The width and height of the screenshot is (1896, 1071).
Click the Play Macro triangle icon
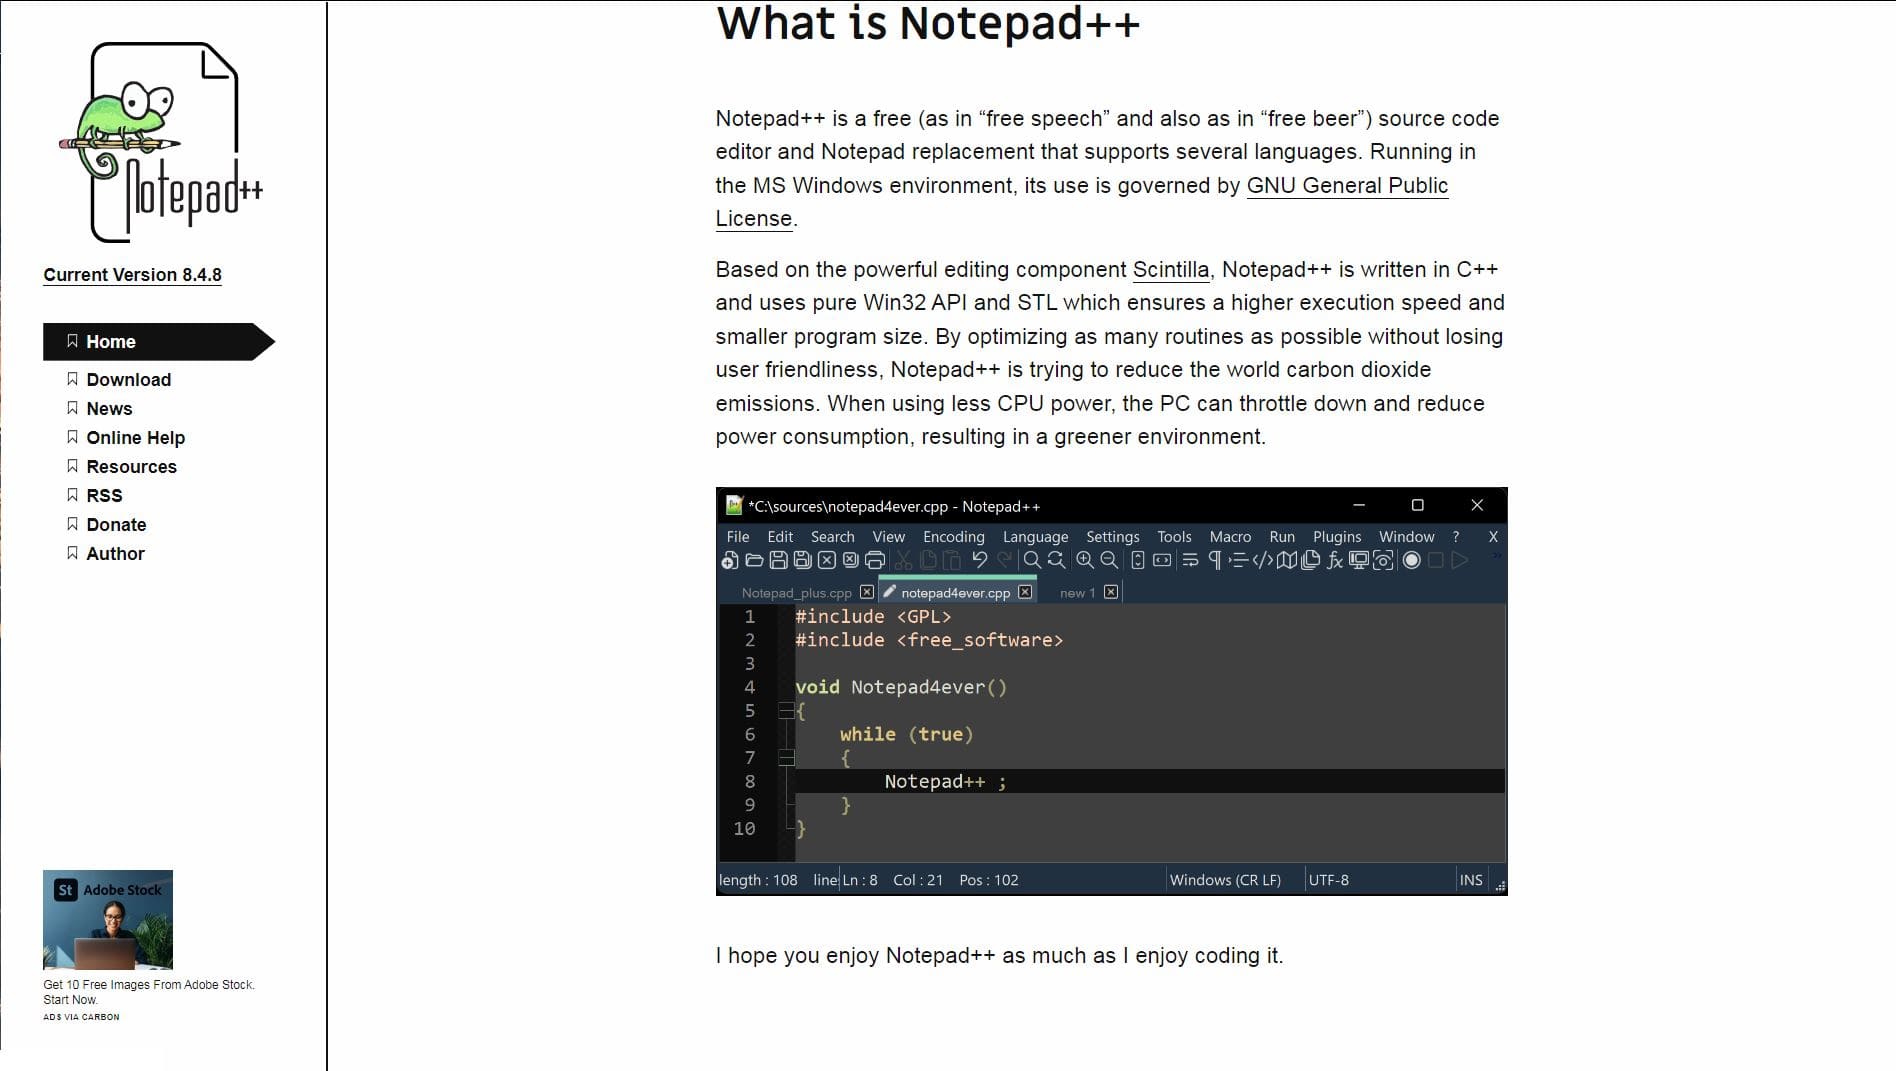pyautogui.click(x=1460, y=560)
